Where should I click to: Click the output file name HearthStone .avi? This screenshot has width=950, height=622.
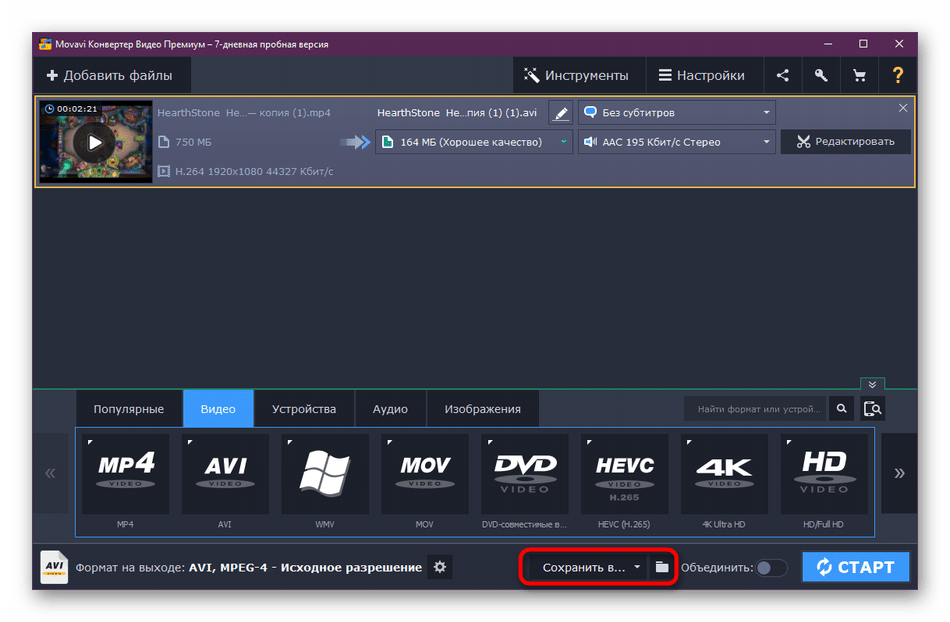point(457,113)
